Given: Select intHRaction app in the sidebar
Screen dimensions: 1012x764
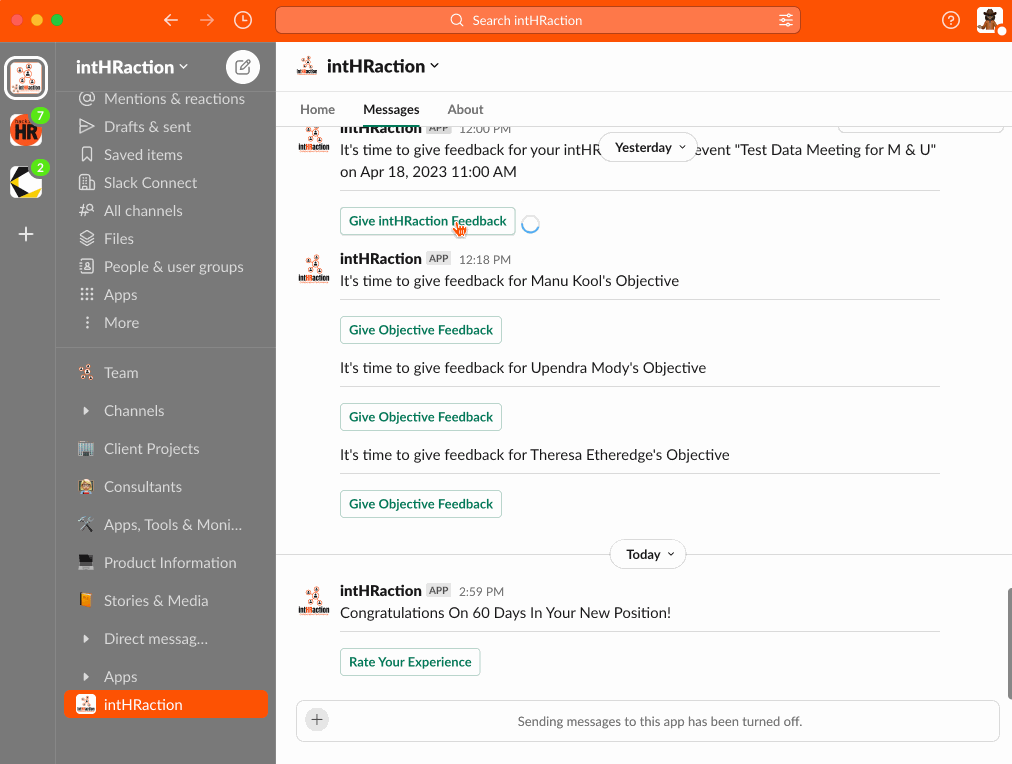Looking at the screenshot, I should tap(166, 705).
